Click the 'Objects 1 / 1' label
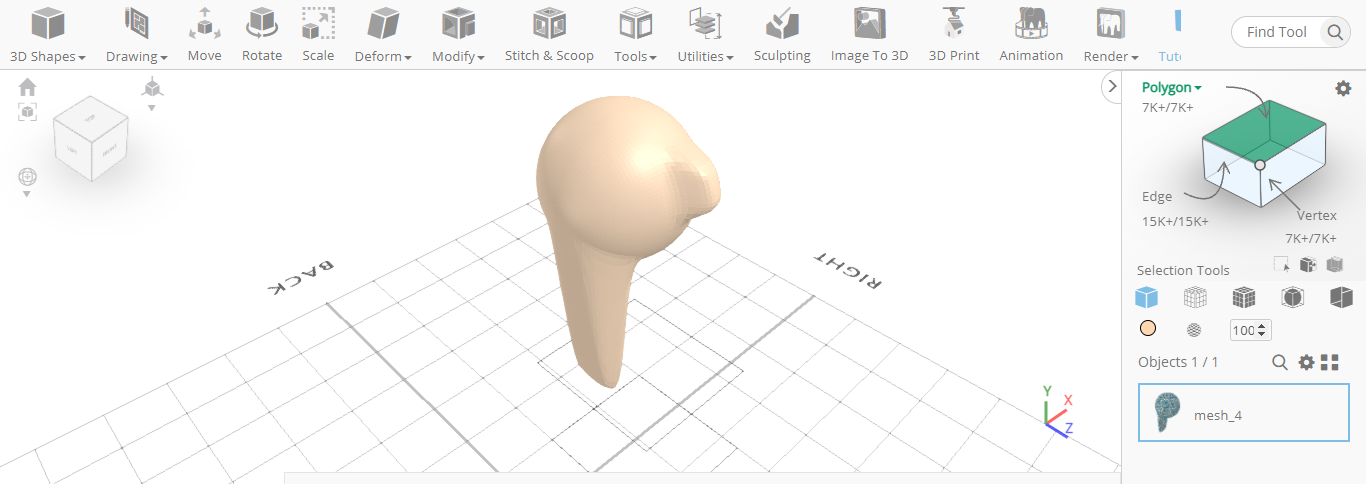The image size is (1366, 484). coord(1178,362)
